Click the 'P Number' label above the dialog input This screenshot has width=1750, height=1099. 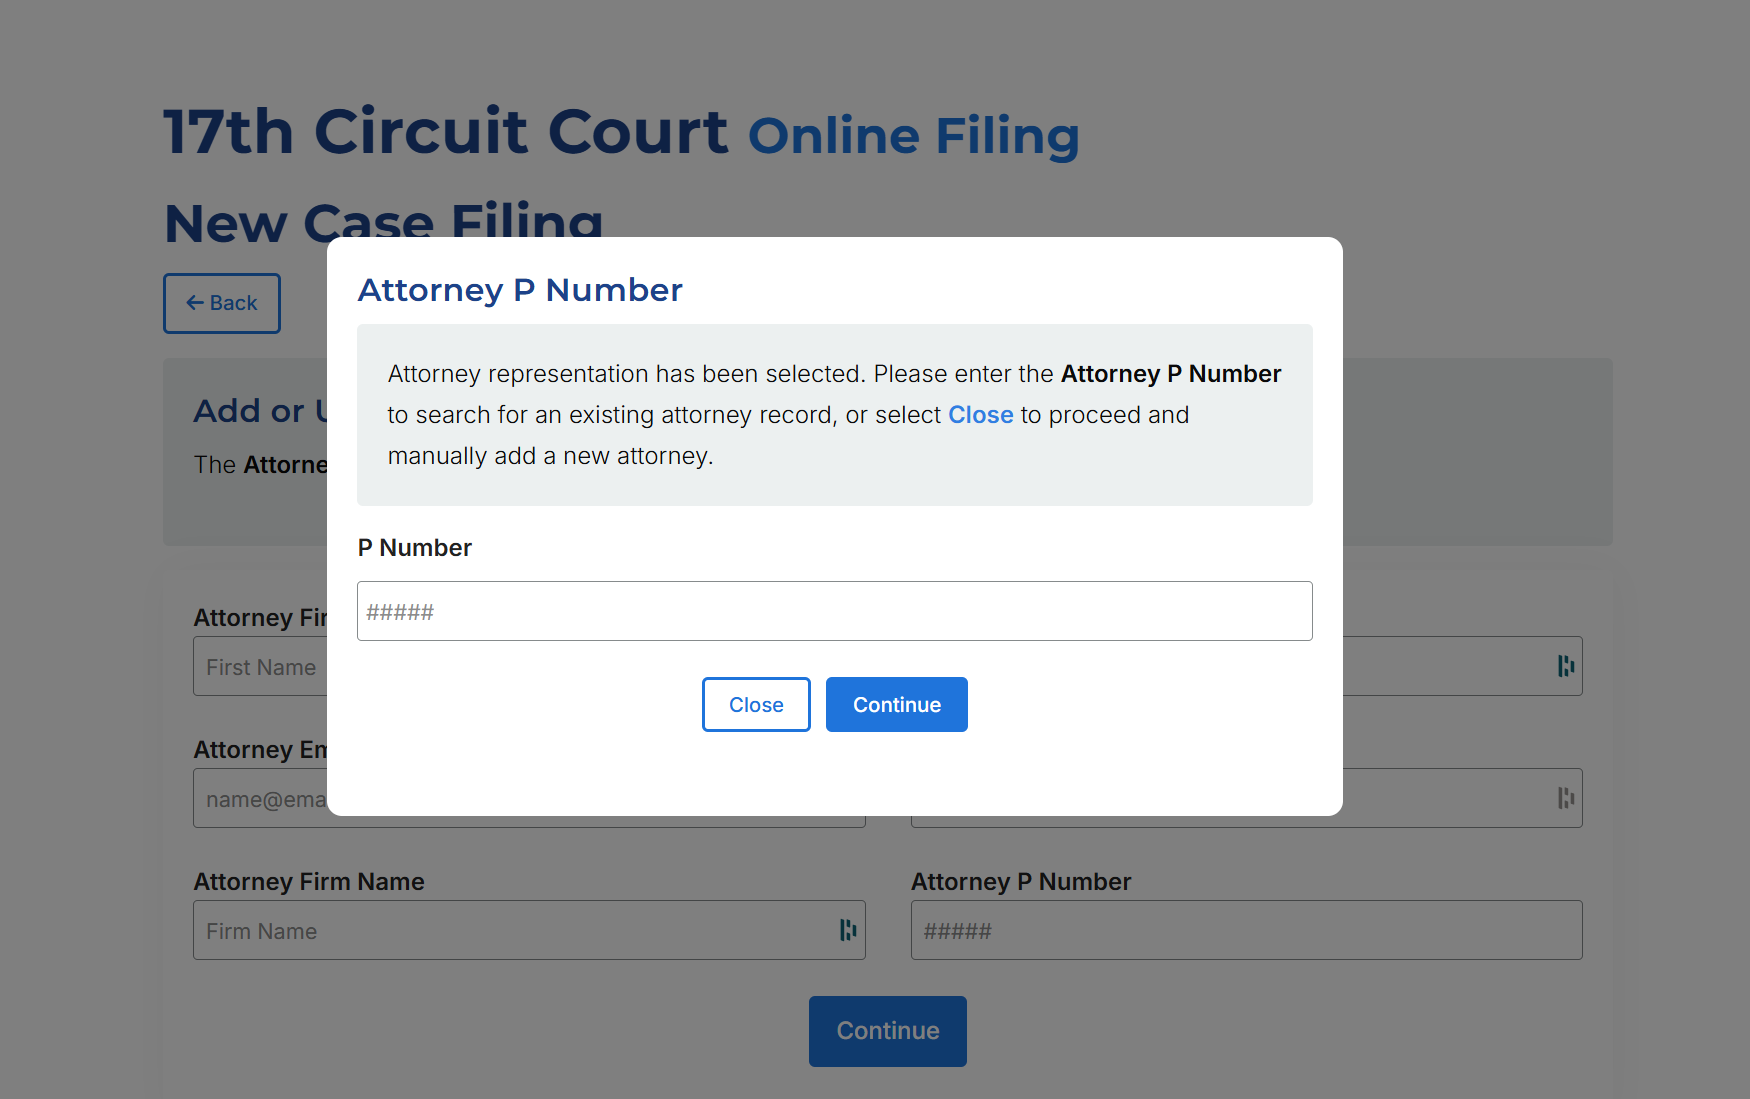pos(414,548)
